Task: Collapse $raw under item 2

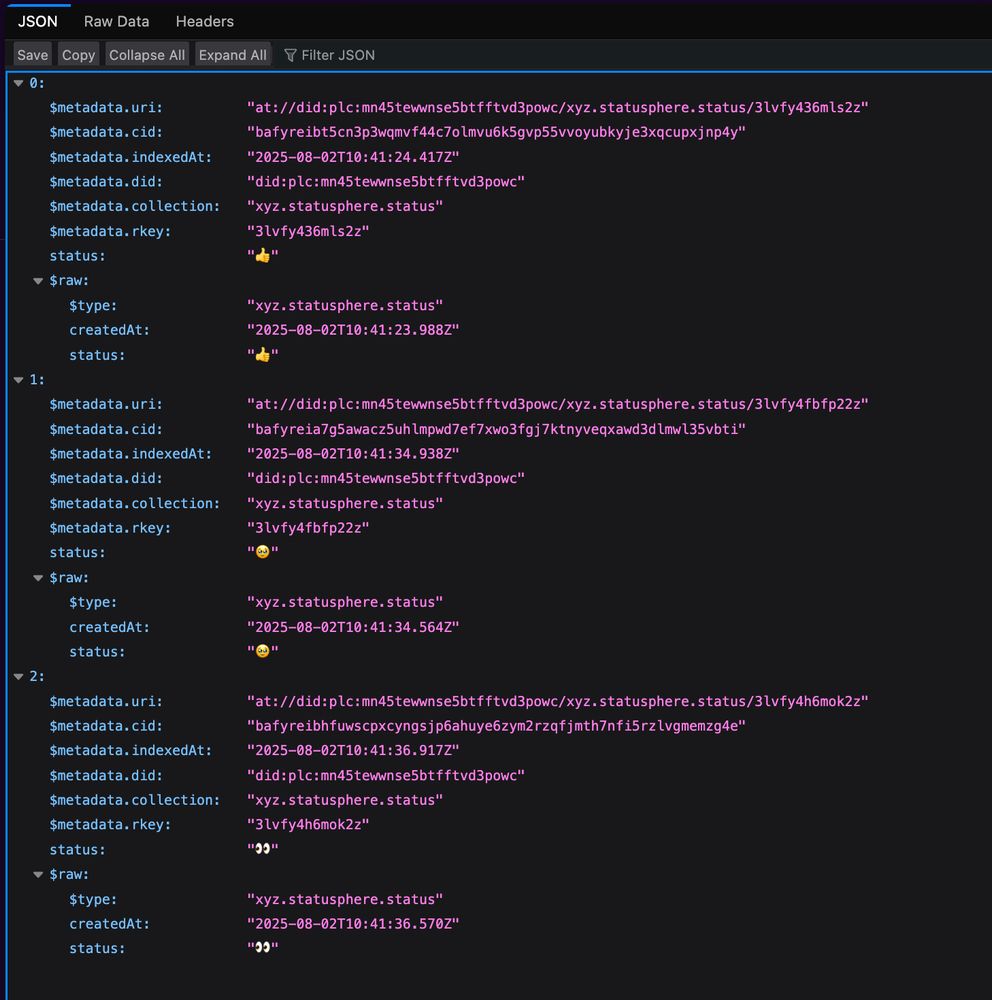Action: tap(38, 875)
